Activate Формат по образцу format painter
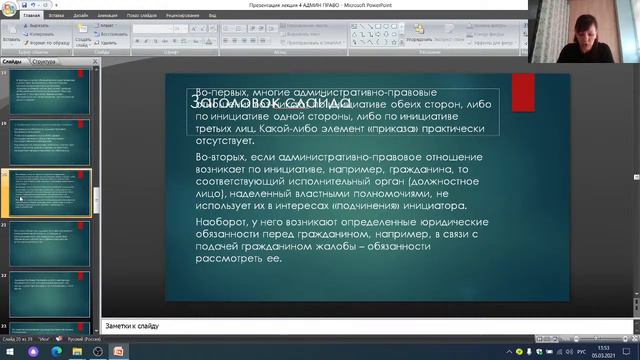This screenshot has height=360, width=640. tap(47, 42)
